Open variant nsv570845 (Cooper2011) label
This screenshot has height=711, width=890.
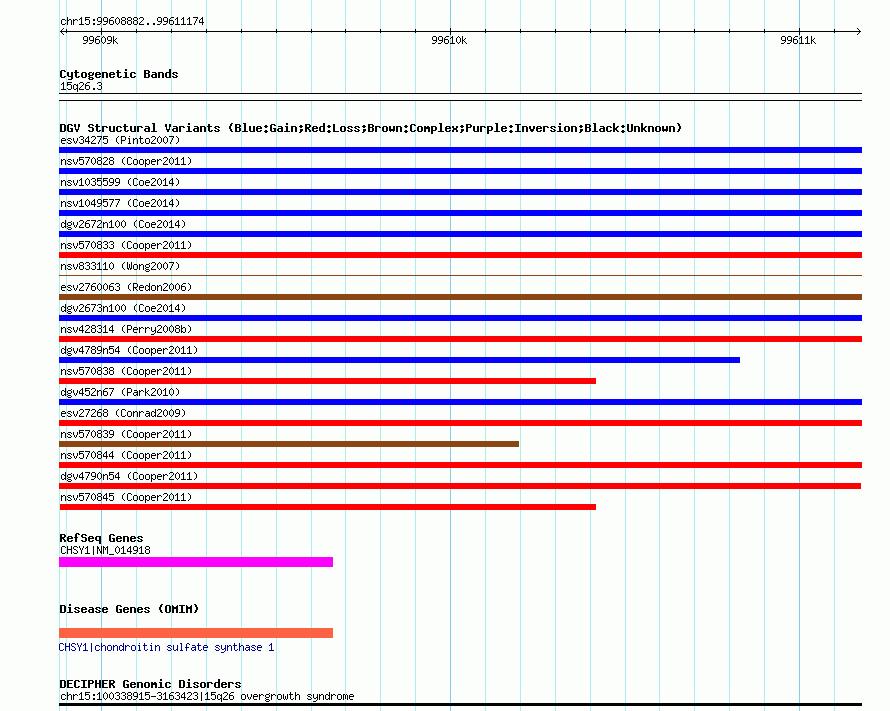point(126,497)
